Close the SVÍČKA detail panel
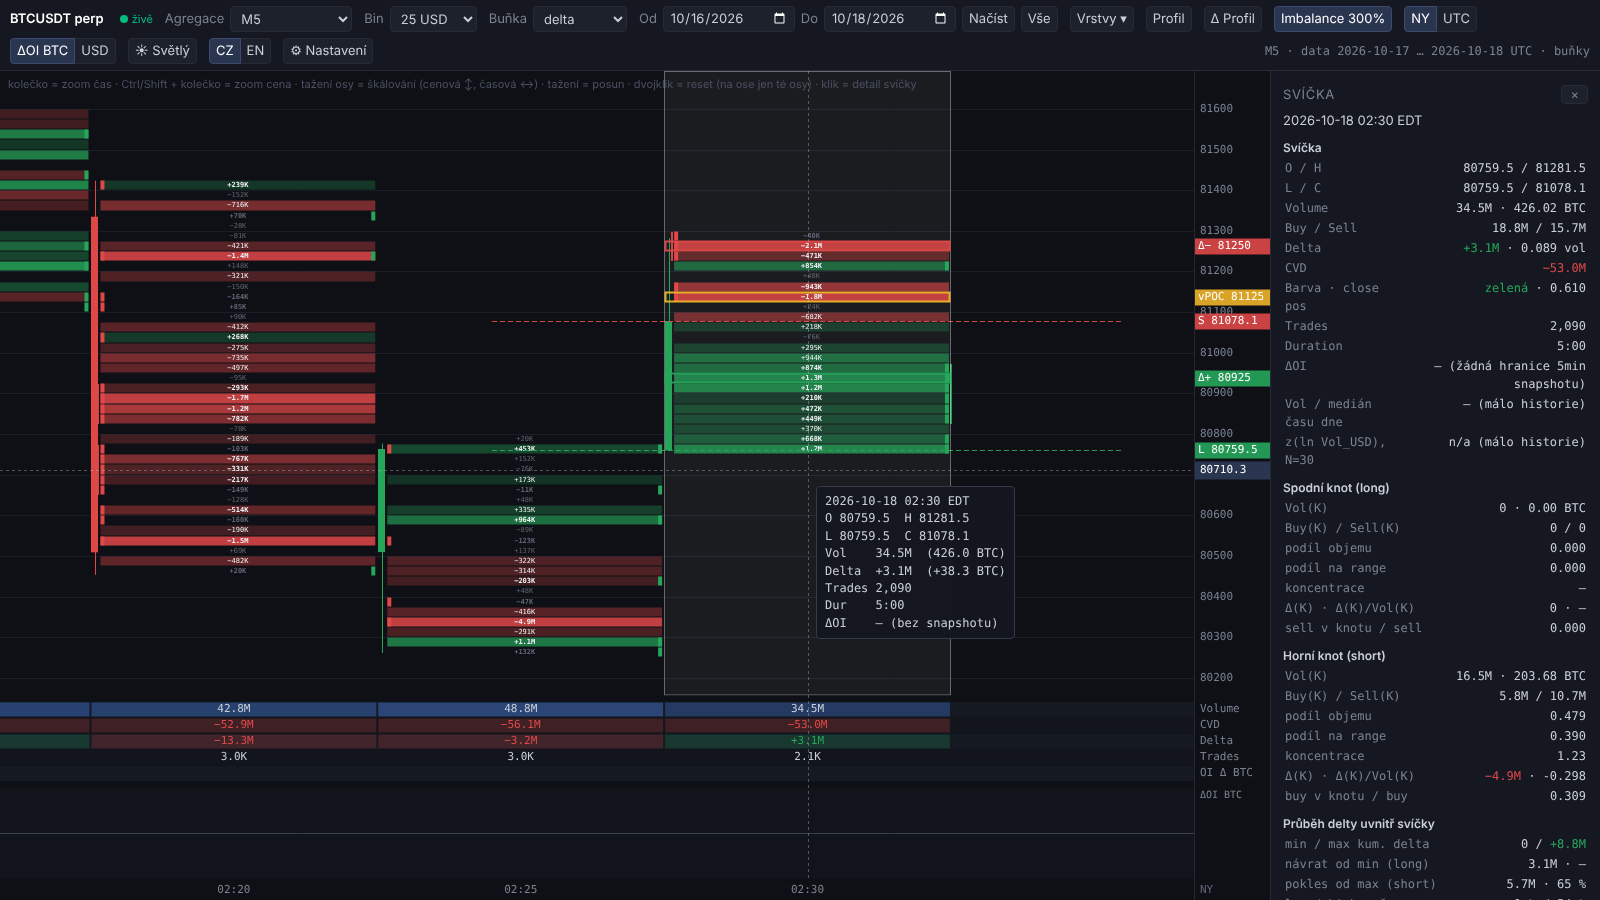Viewport: 1600px width, 900px height. [1574, 95]
